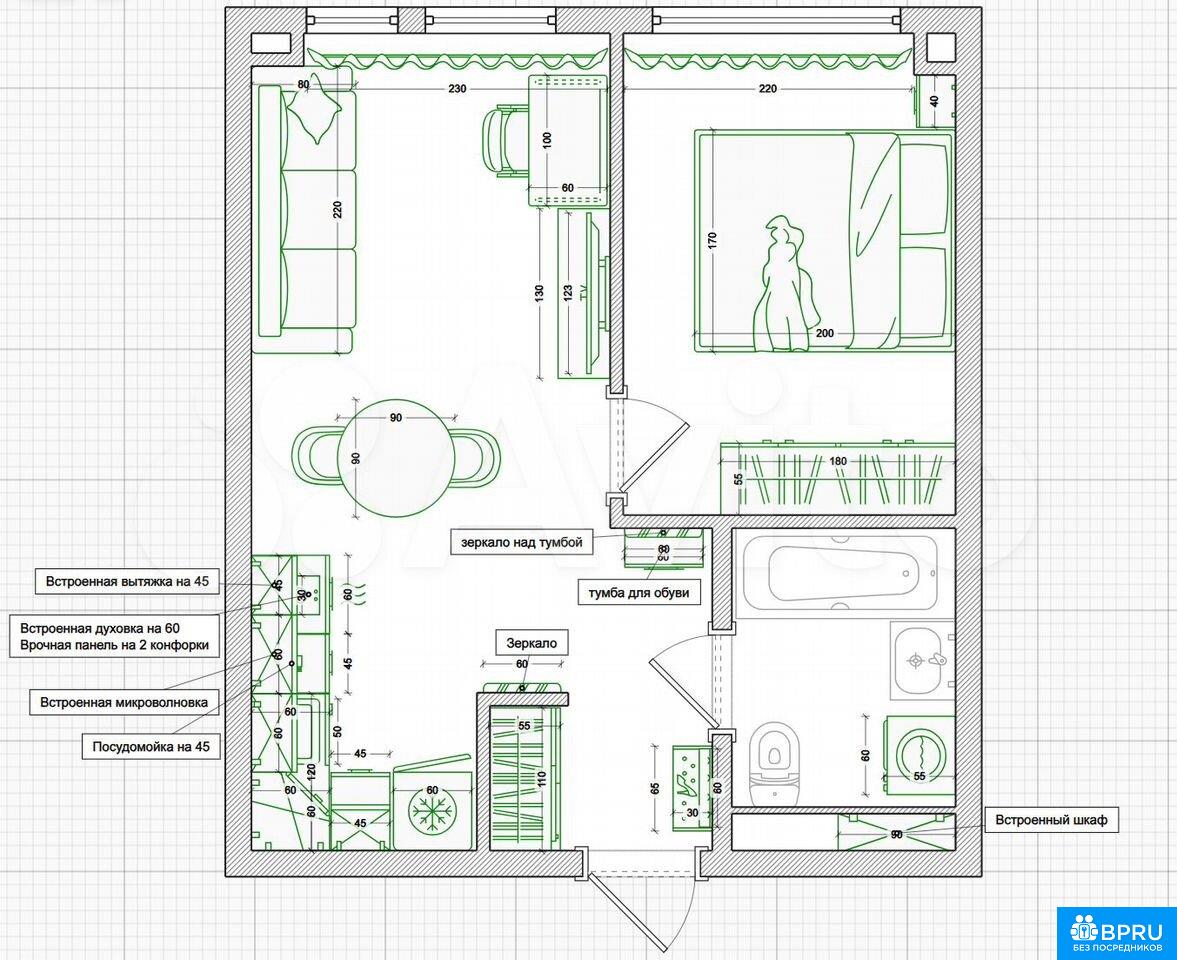Image resolution: width=1177 pixels, height=960 pixels.
Task: Select the bathtub symbol
Action: tap(843, 574)
